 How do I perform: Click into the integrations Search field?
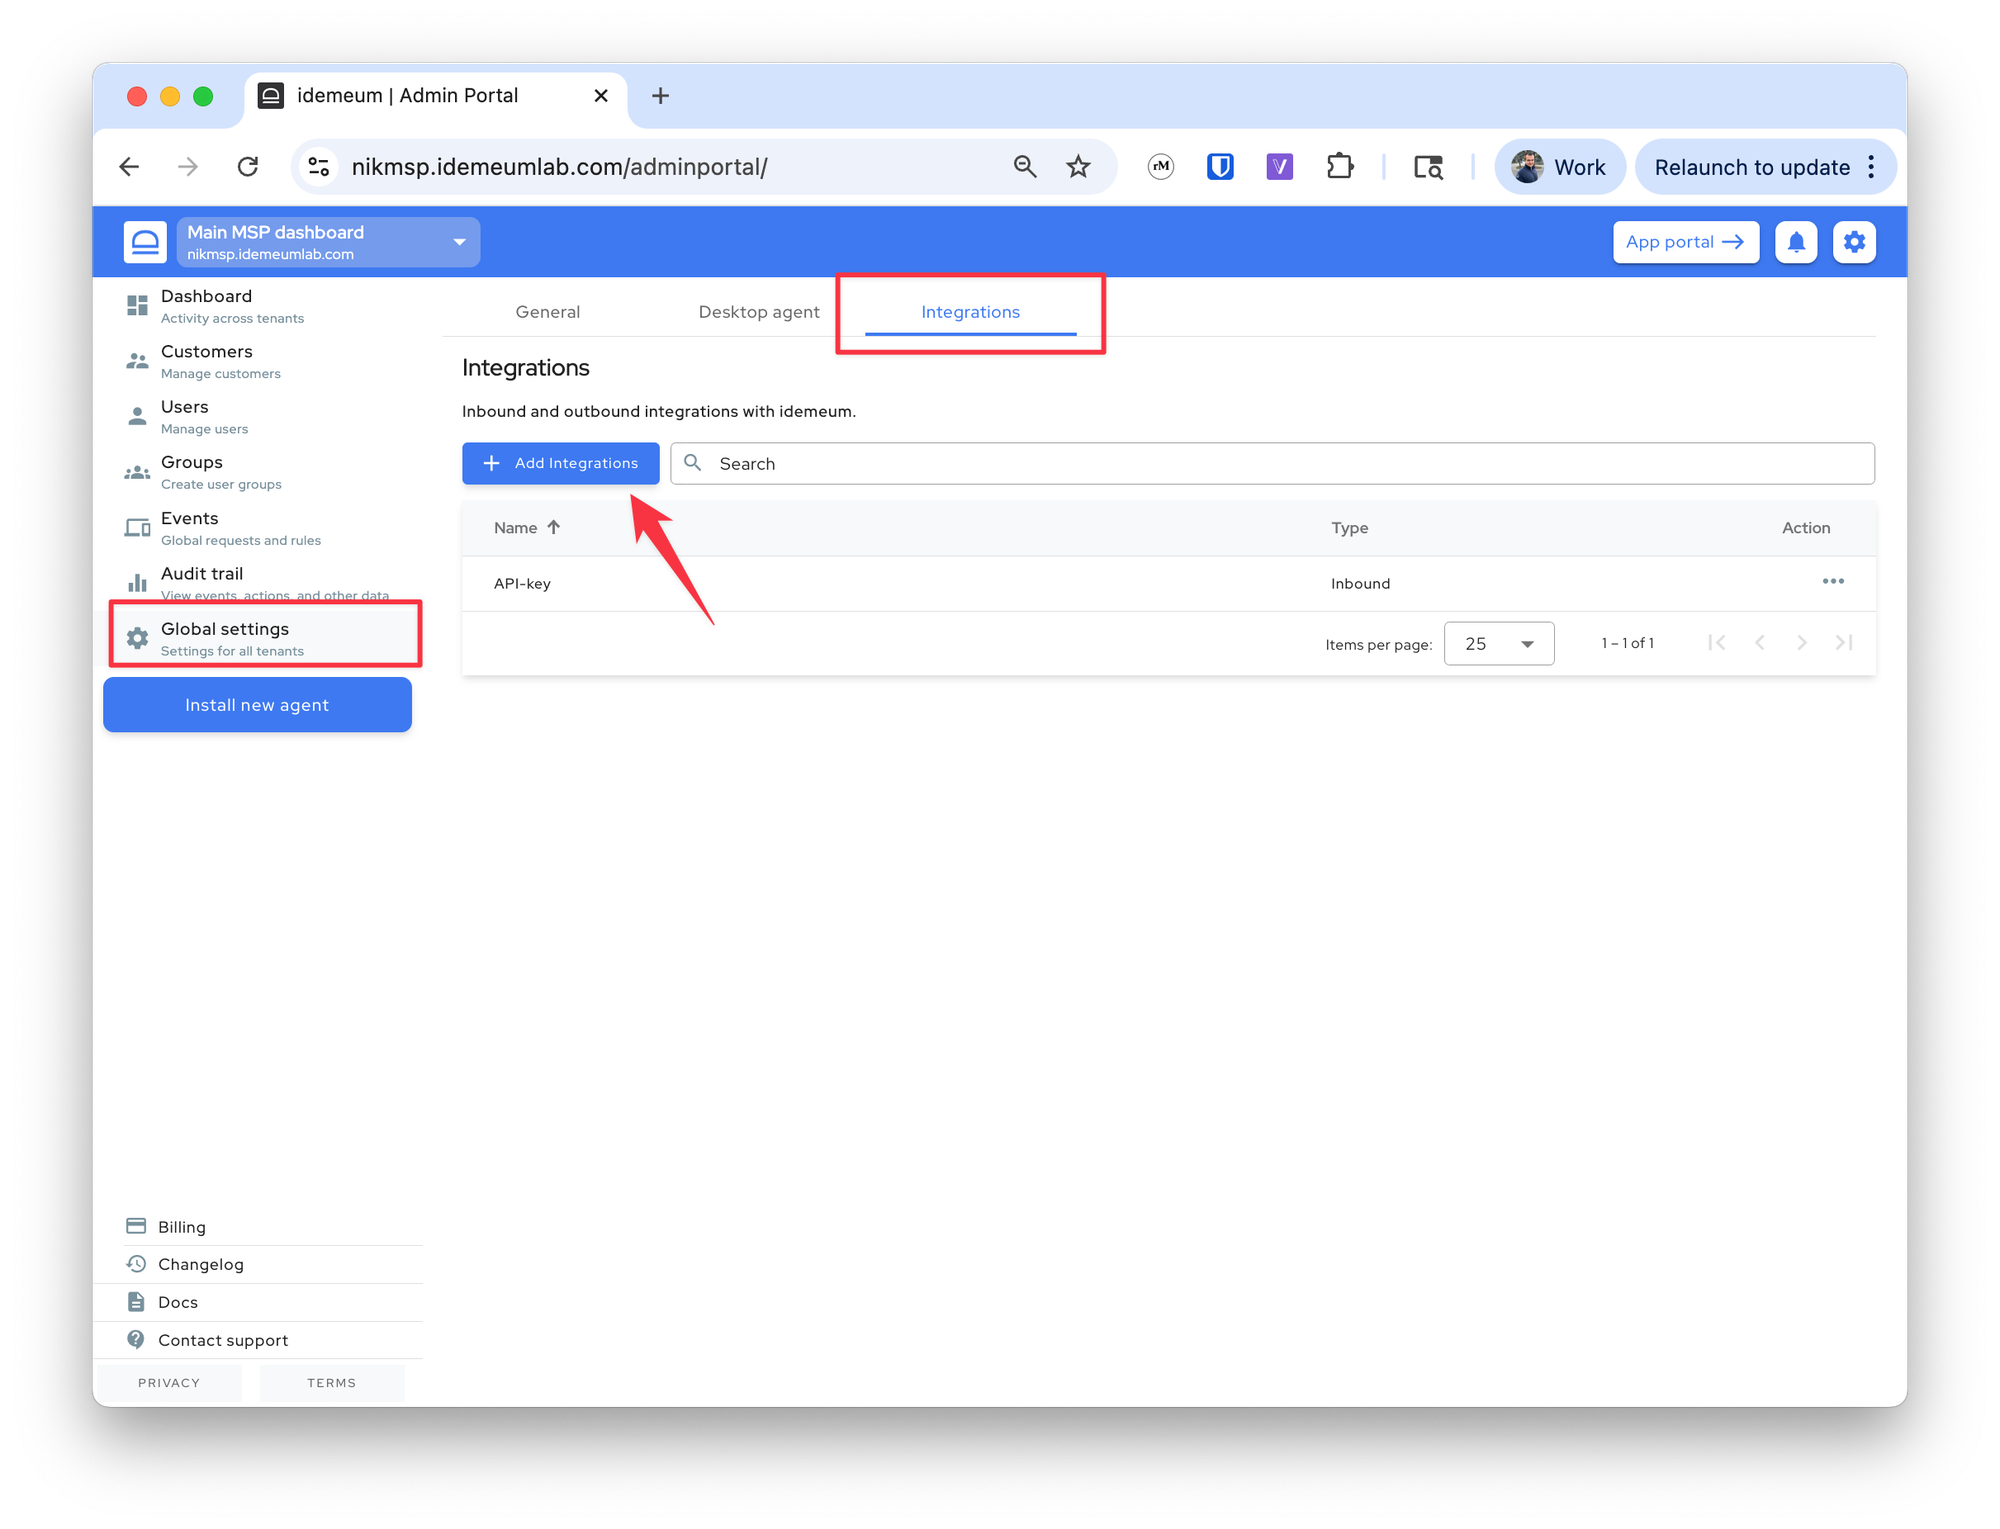pos(1272,463)
